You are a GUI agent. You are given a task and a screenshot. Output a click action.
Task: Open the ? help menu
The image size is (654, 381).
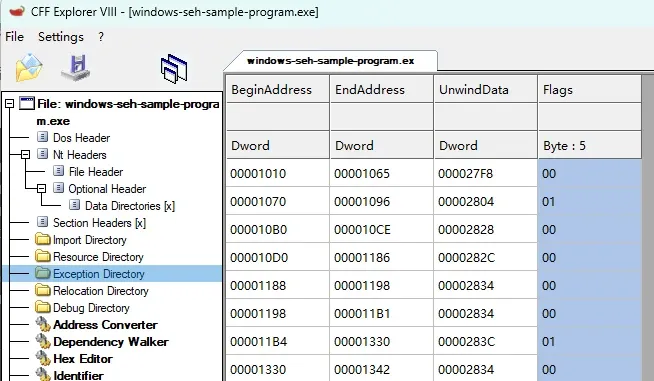pyautogui.click(x=101, y=37)
